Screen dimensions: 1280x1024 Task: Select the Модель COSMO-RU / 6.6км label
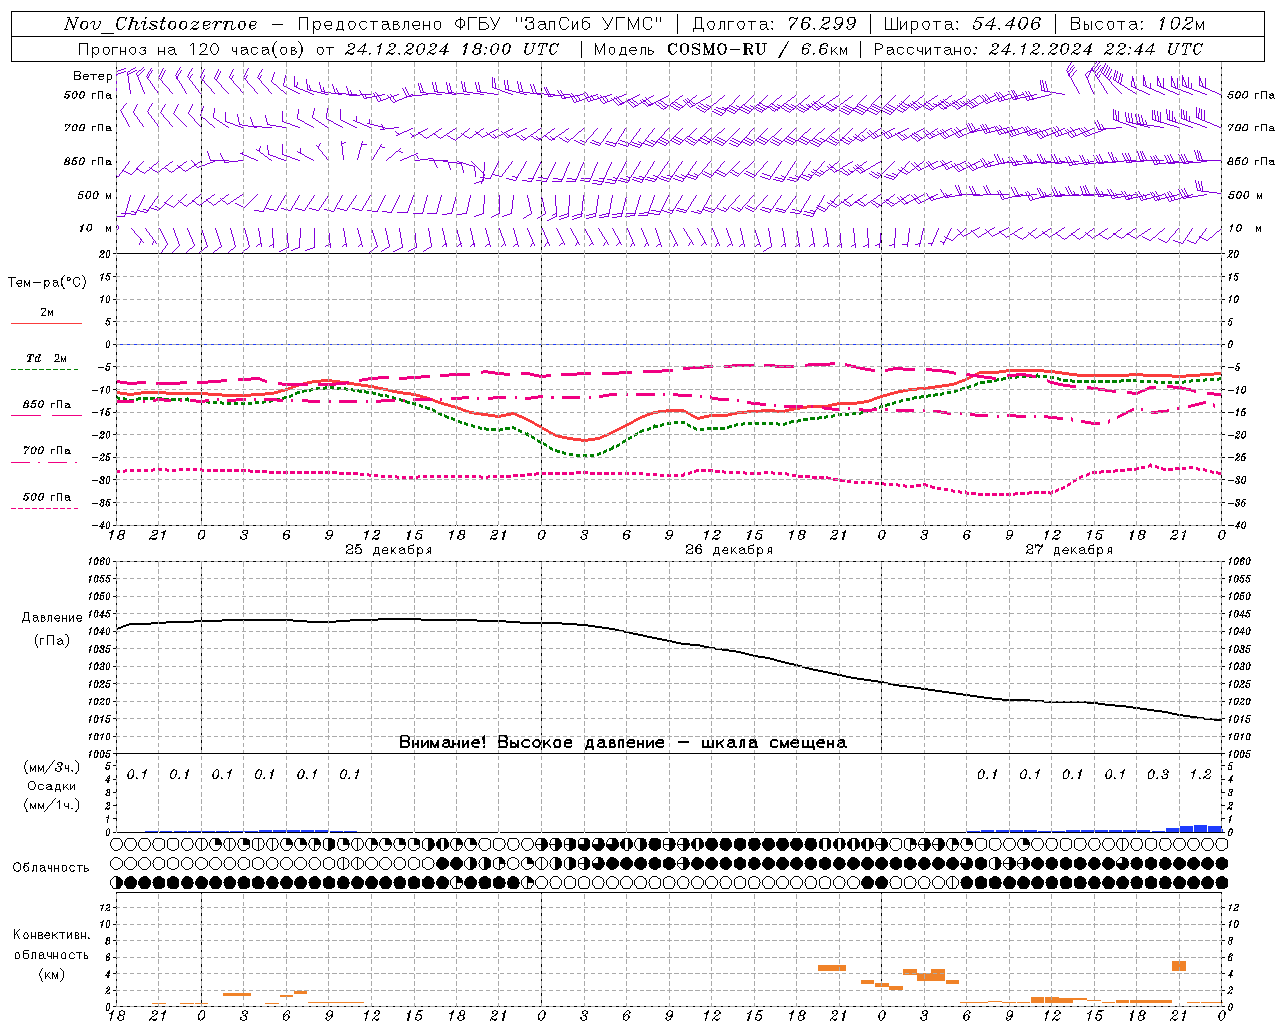pyautogui.click(x=721, y=49)
